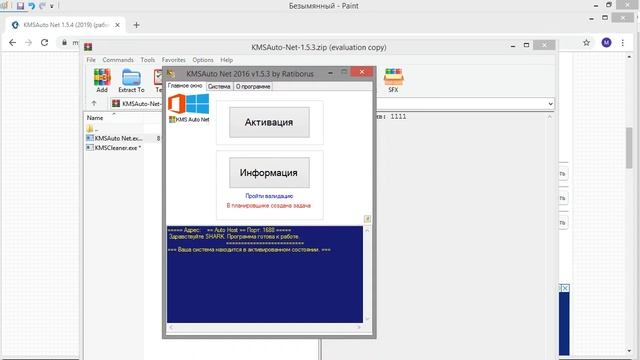
Task: Open the Commands menu in WinRAR
Action: coord(118,60)
